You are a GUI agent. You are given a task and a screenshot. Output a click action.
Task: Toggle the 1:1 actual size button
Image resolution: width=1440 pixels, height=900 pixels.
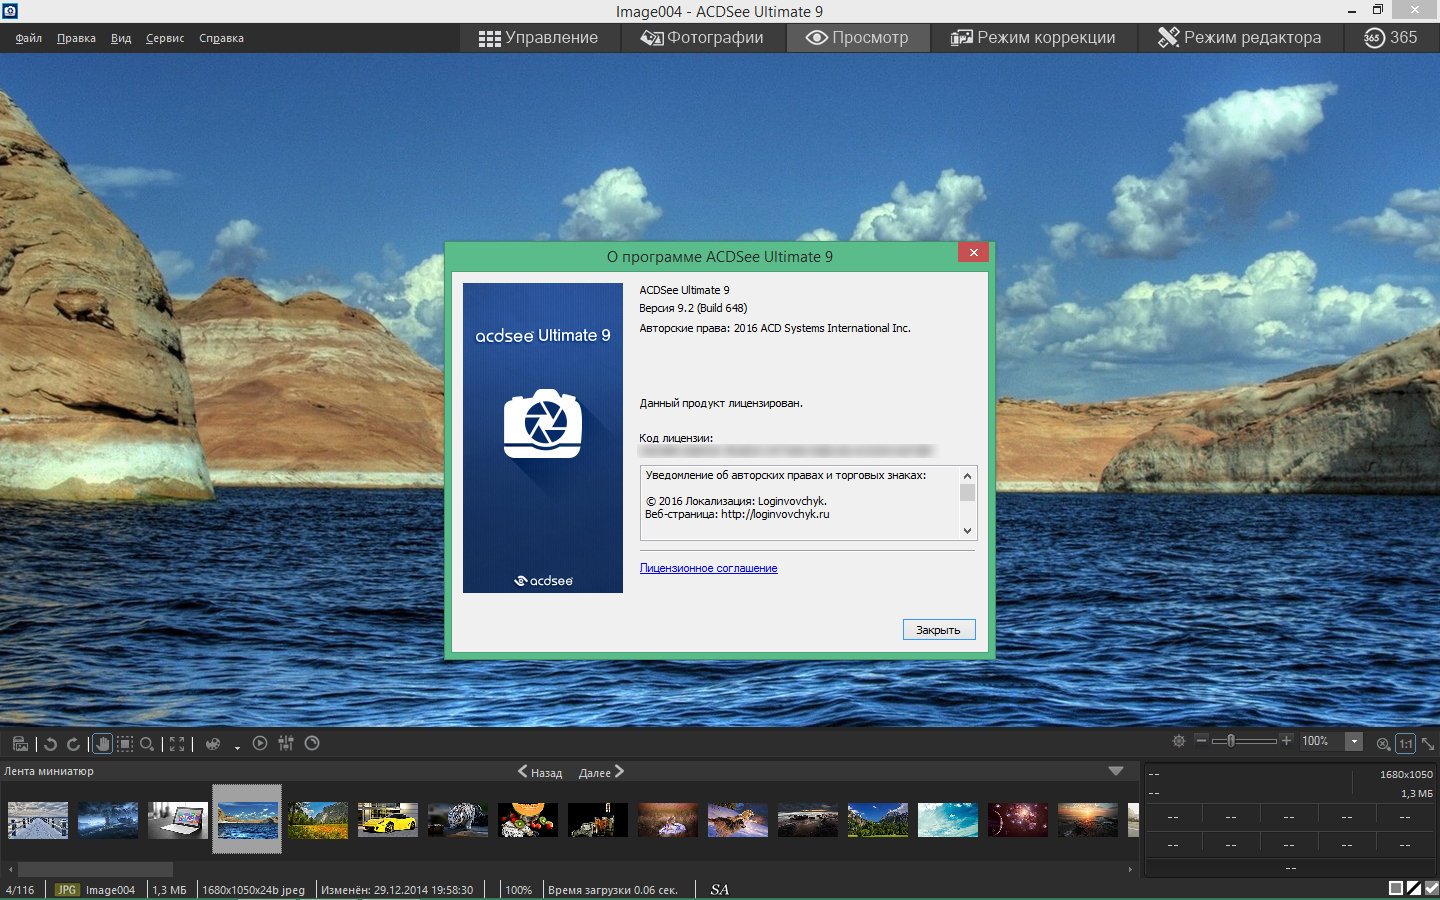click(1406, 743)
